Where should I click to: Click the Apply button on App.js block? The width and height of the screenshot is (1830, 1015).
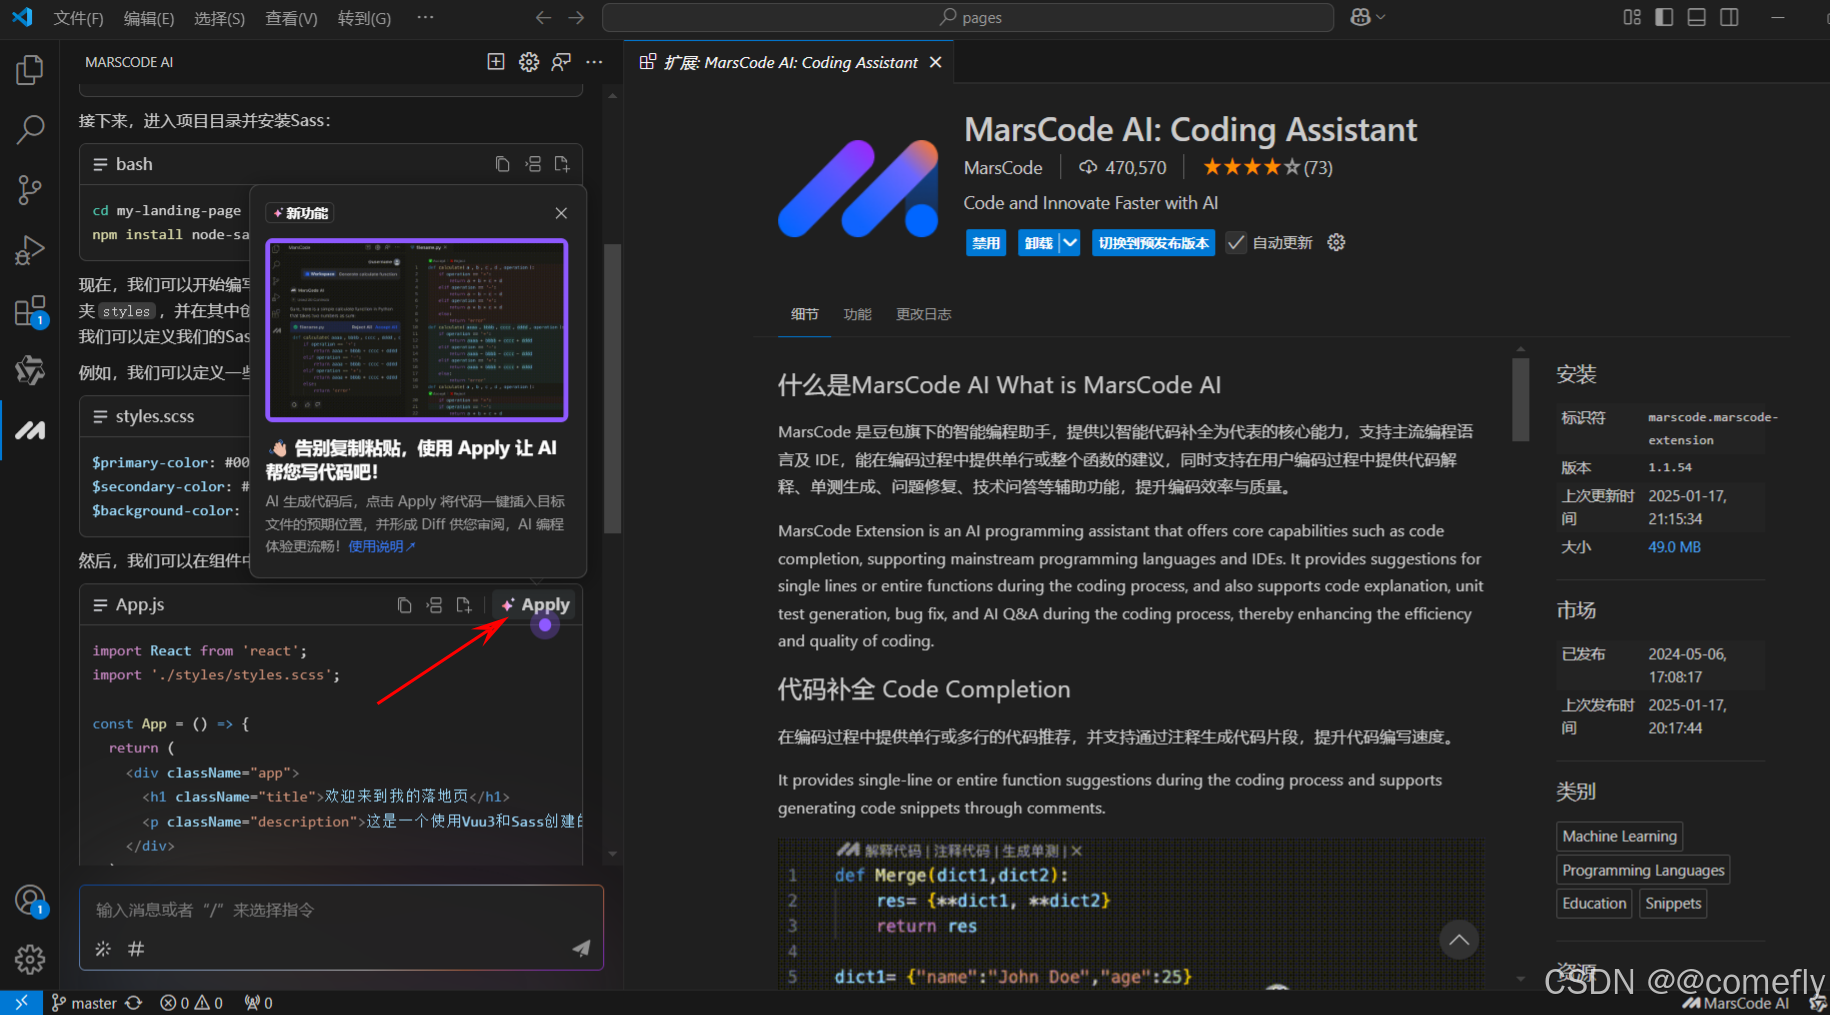coord(536,605)
